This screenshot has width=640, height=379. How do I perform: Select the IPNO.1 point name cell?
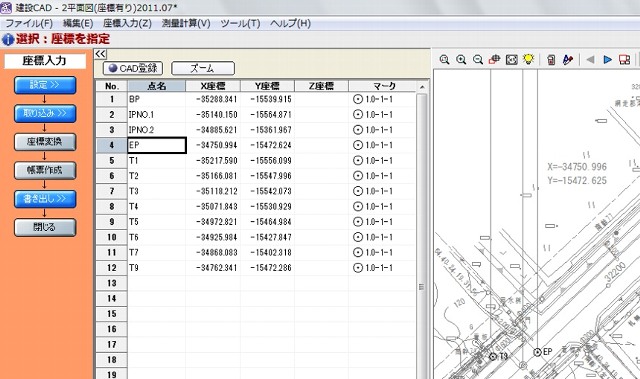tap(157, 115)
